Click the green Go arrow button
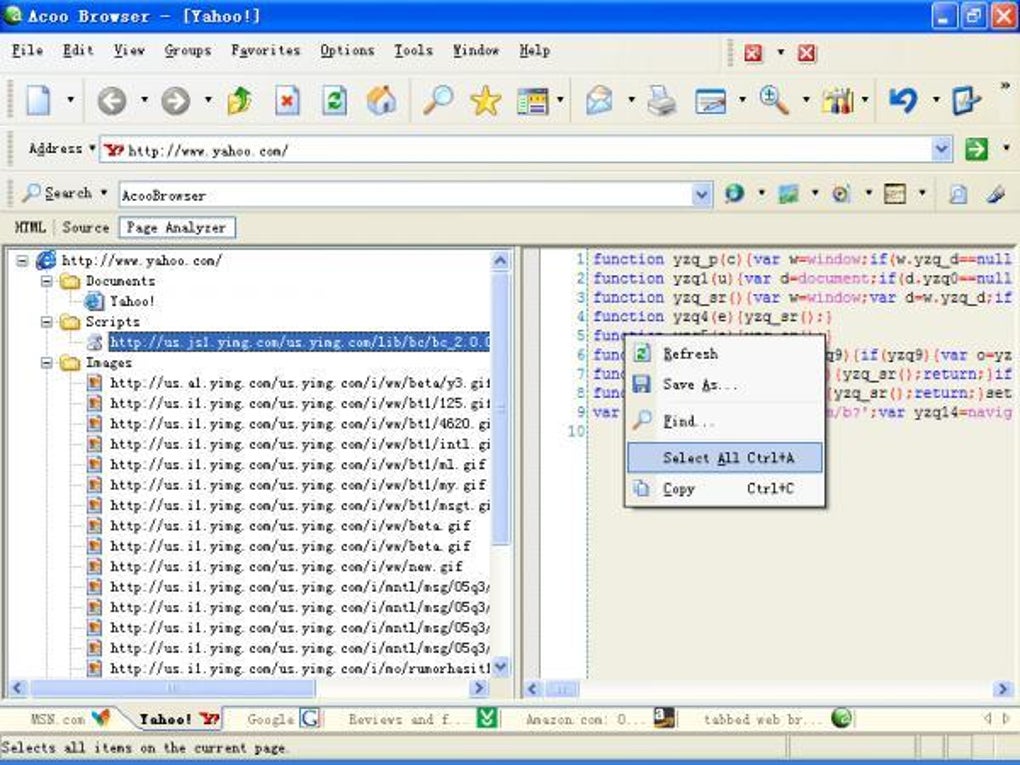This screenshot has width=1020, height=765. (976, 149)
